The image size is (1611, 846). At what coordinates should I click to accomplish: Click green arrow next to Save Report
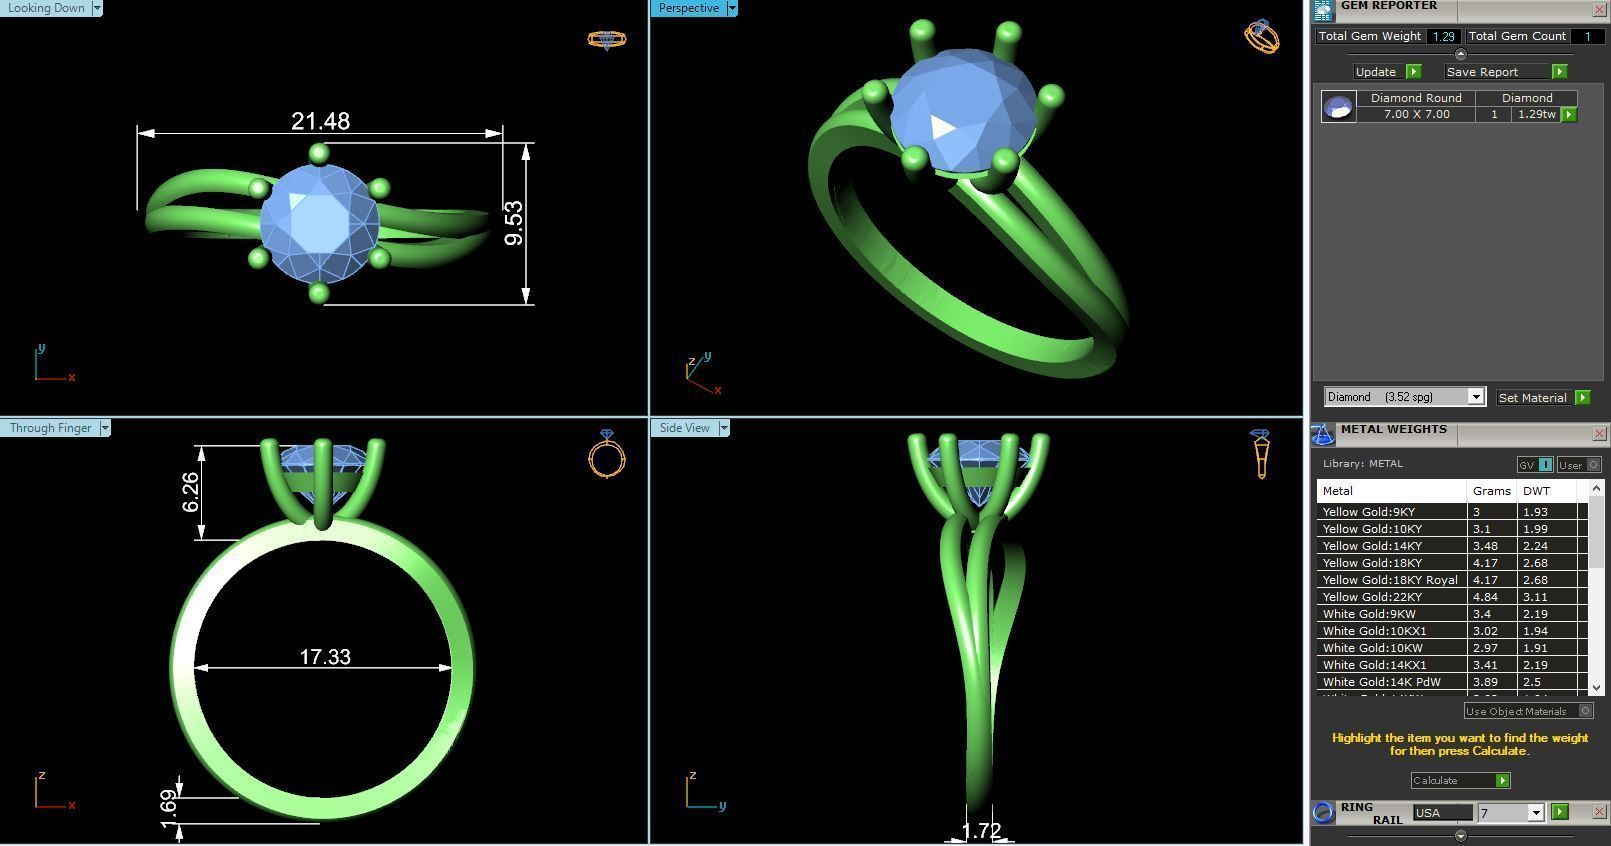(x=1559, y=72)
